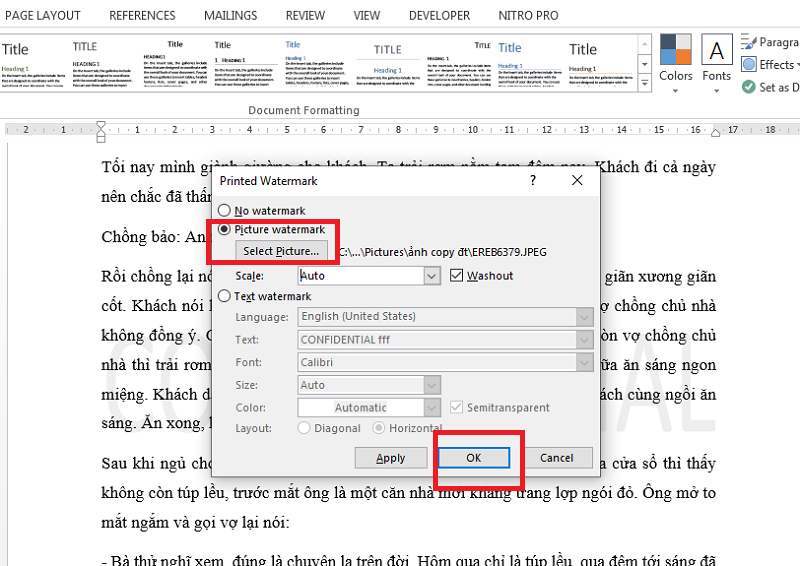The width and height of the screenshot is (800, 566).
Task: Apply the centered TITLE with blue heading set
Action: click(388, 64)
